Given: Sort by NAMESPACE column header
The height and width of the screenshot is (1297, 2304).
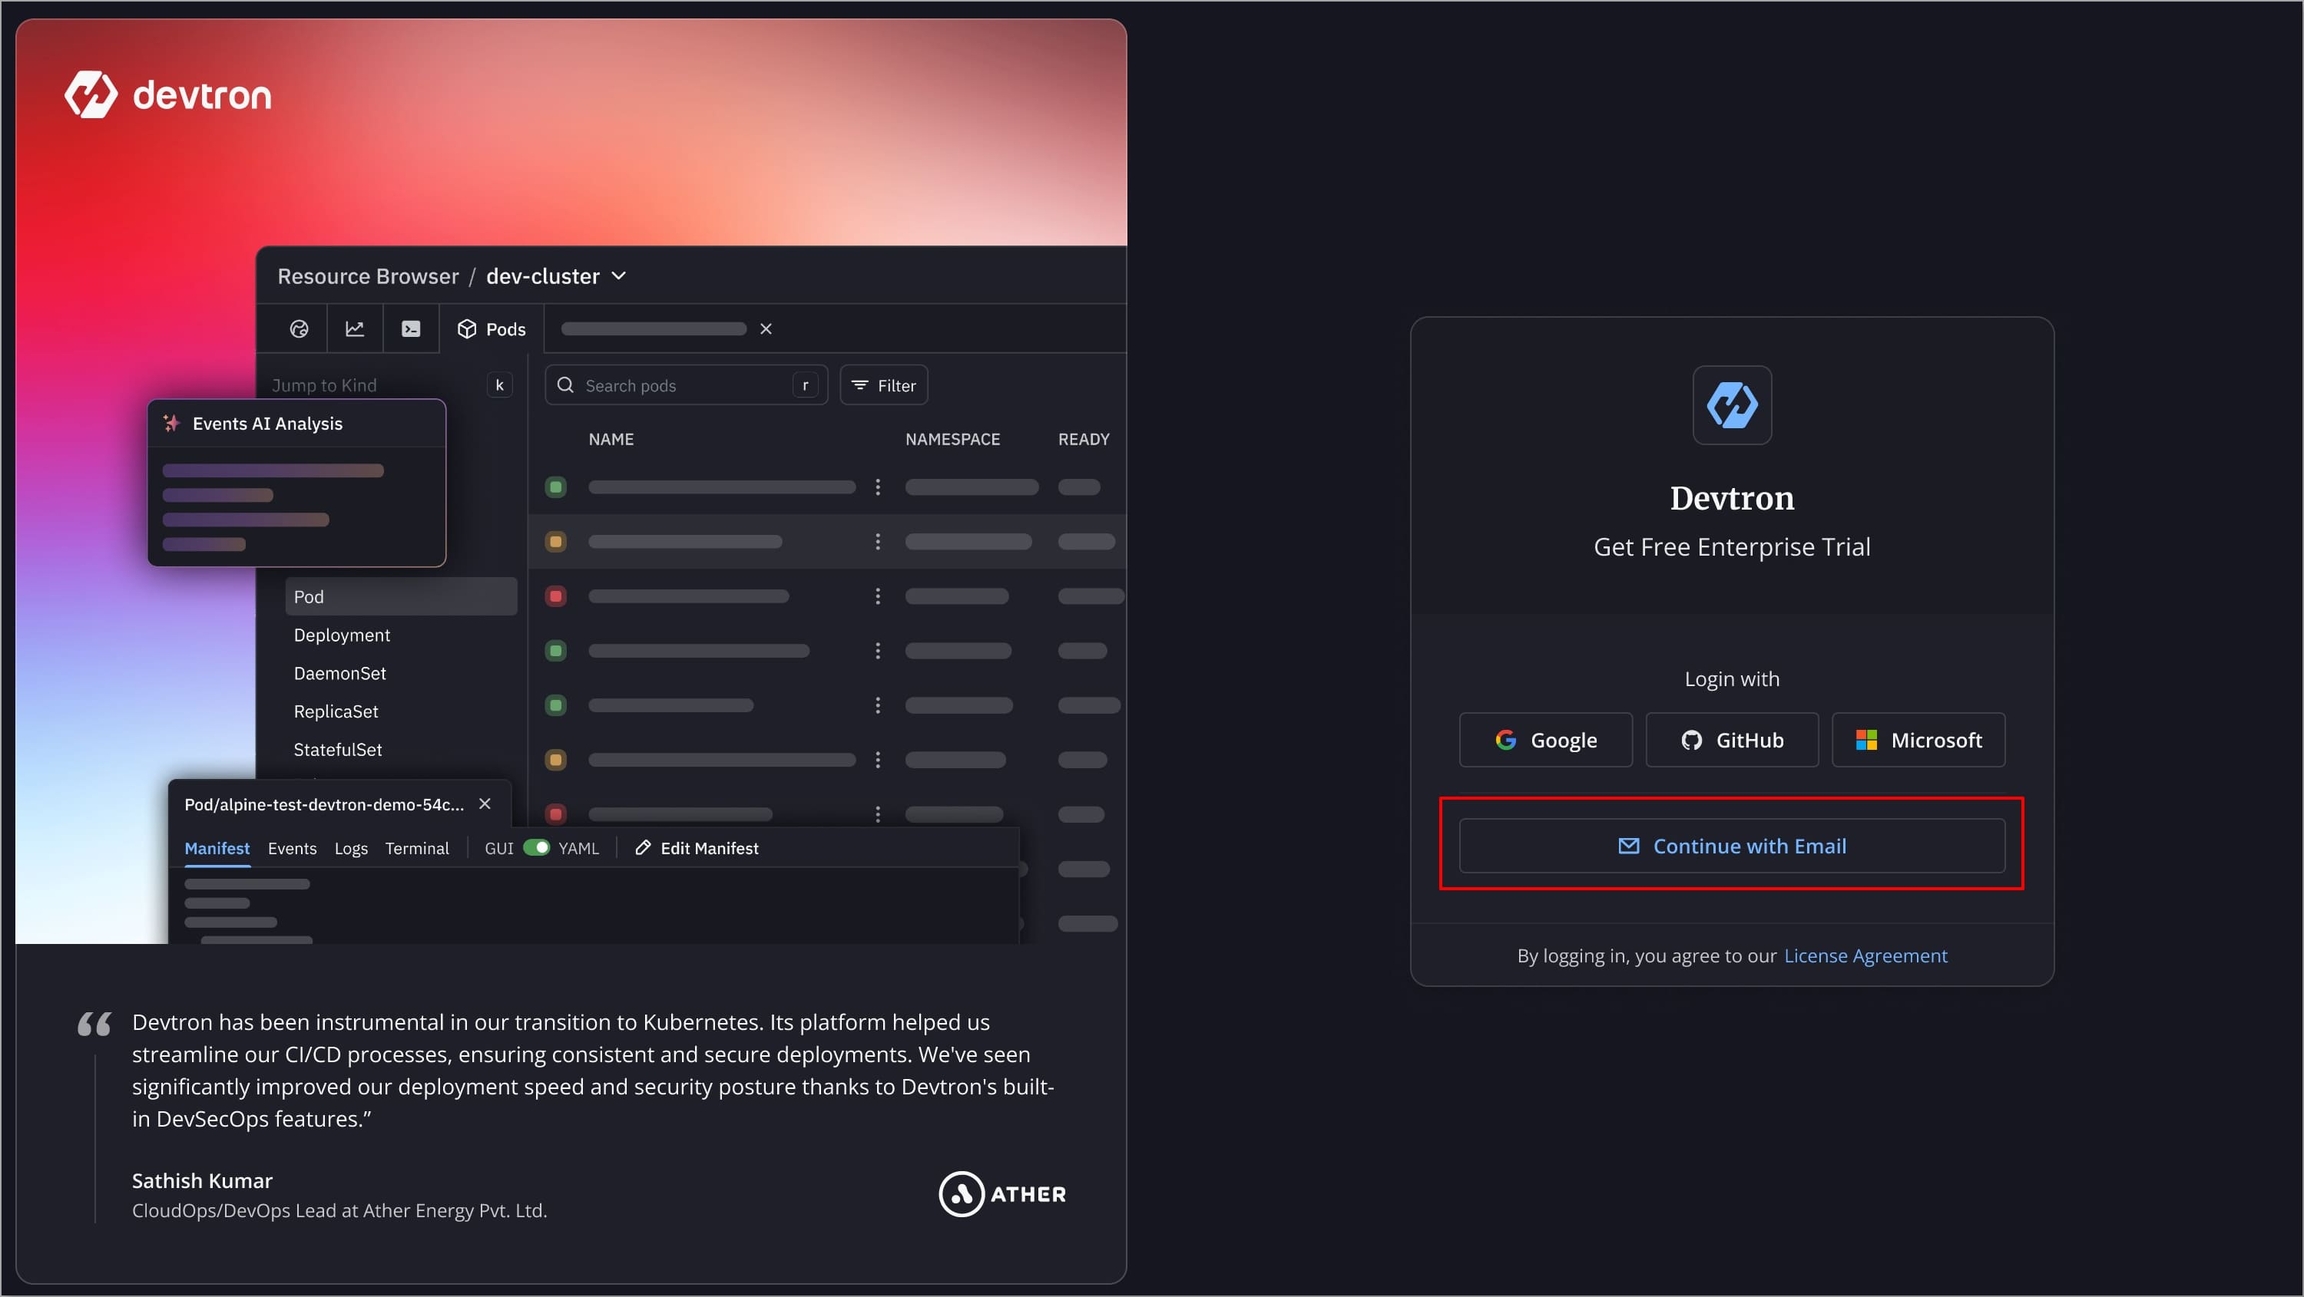Looking at the screenshot, I should click(952, 439).
